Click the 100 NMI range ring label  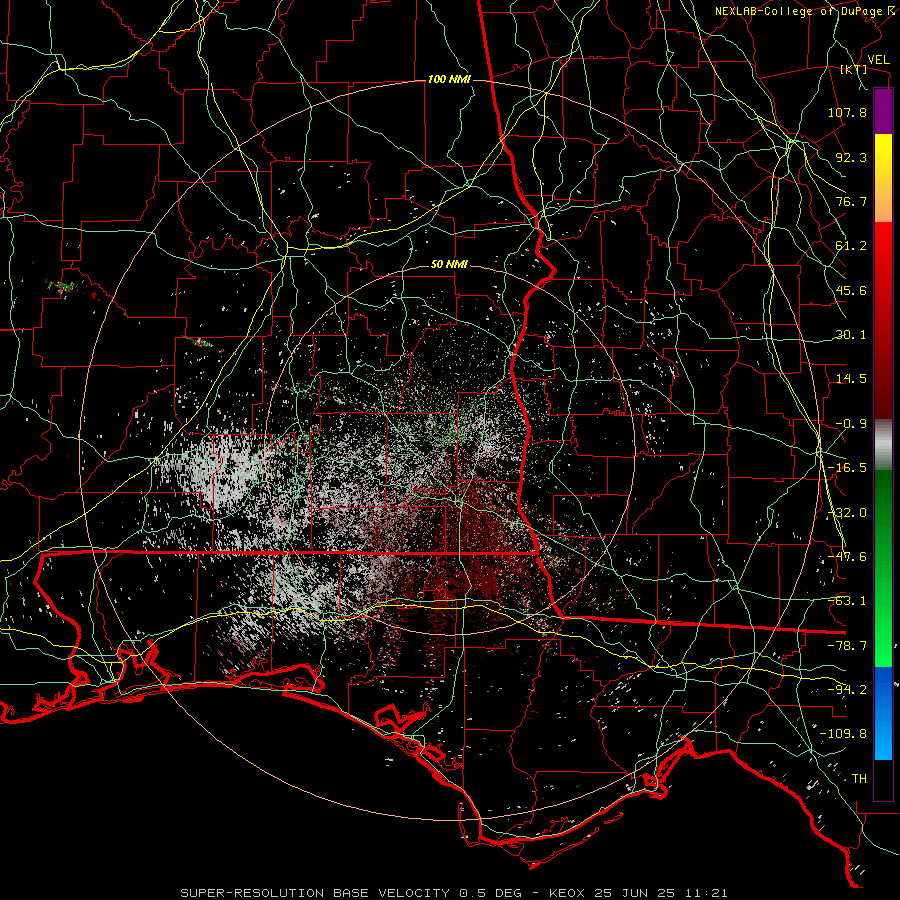coord(449,79)
